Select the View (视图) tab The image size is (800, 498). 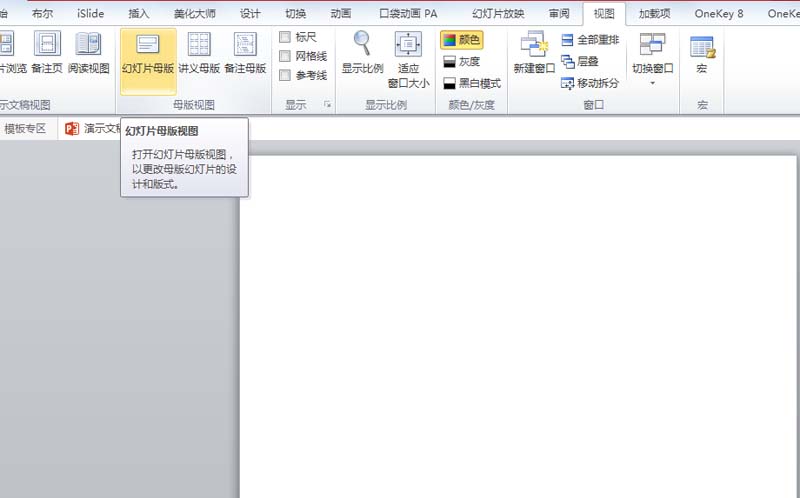[x=604, y=14]
